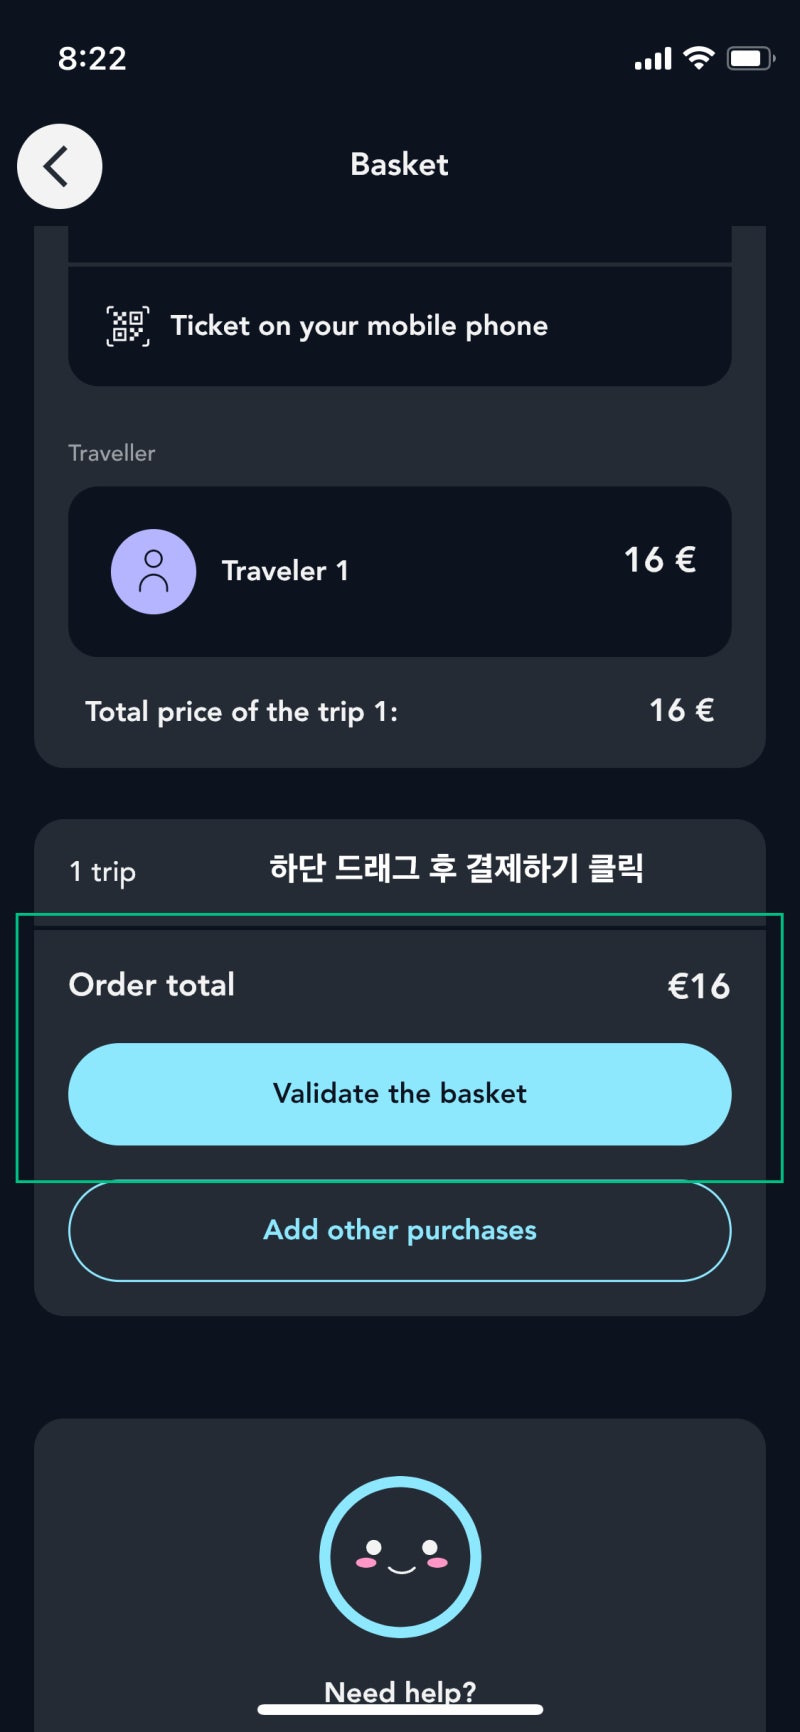The width and height of the screenshot is (800, 1732).
Task: Tap the 1 trip label
Action: pos(102,872)
